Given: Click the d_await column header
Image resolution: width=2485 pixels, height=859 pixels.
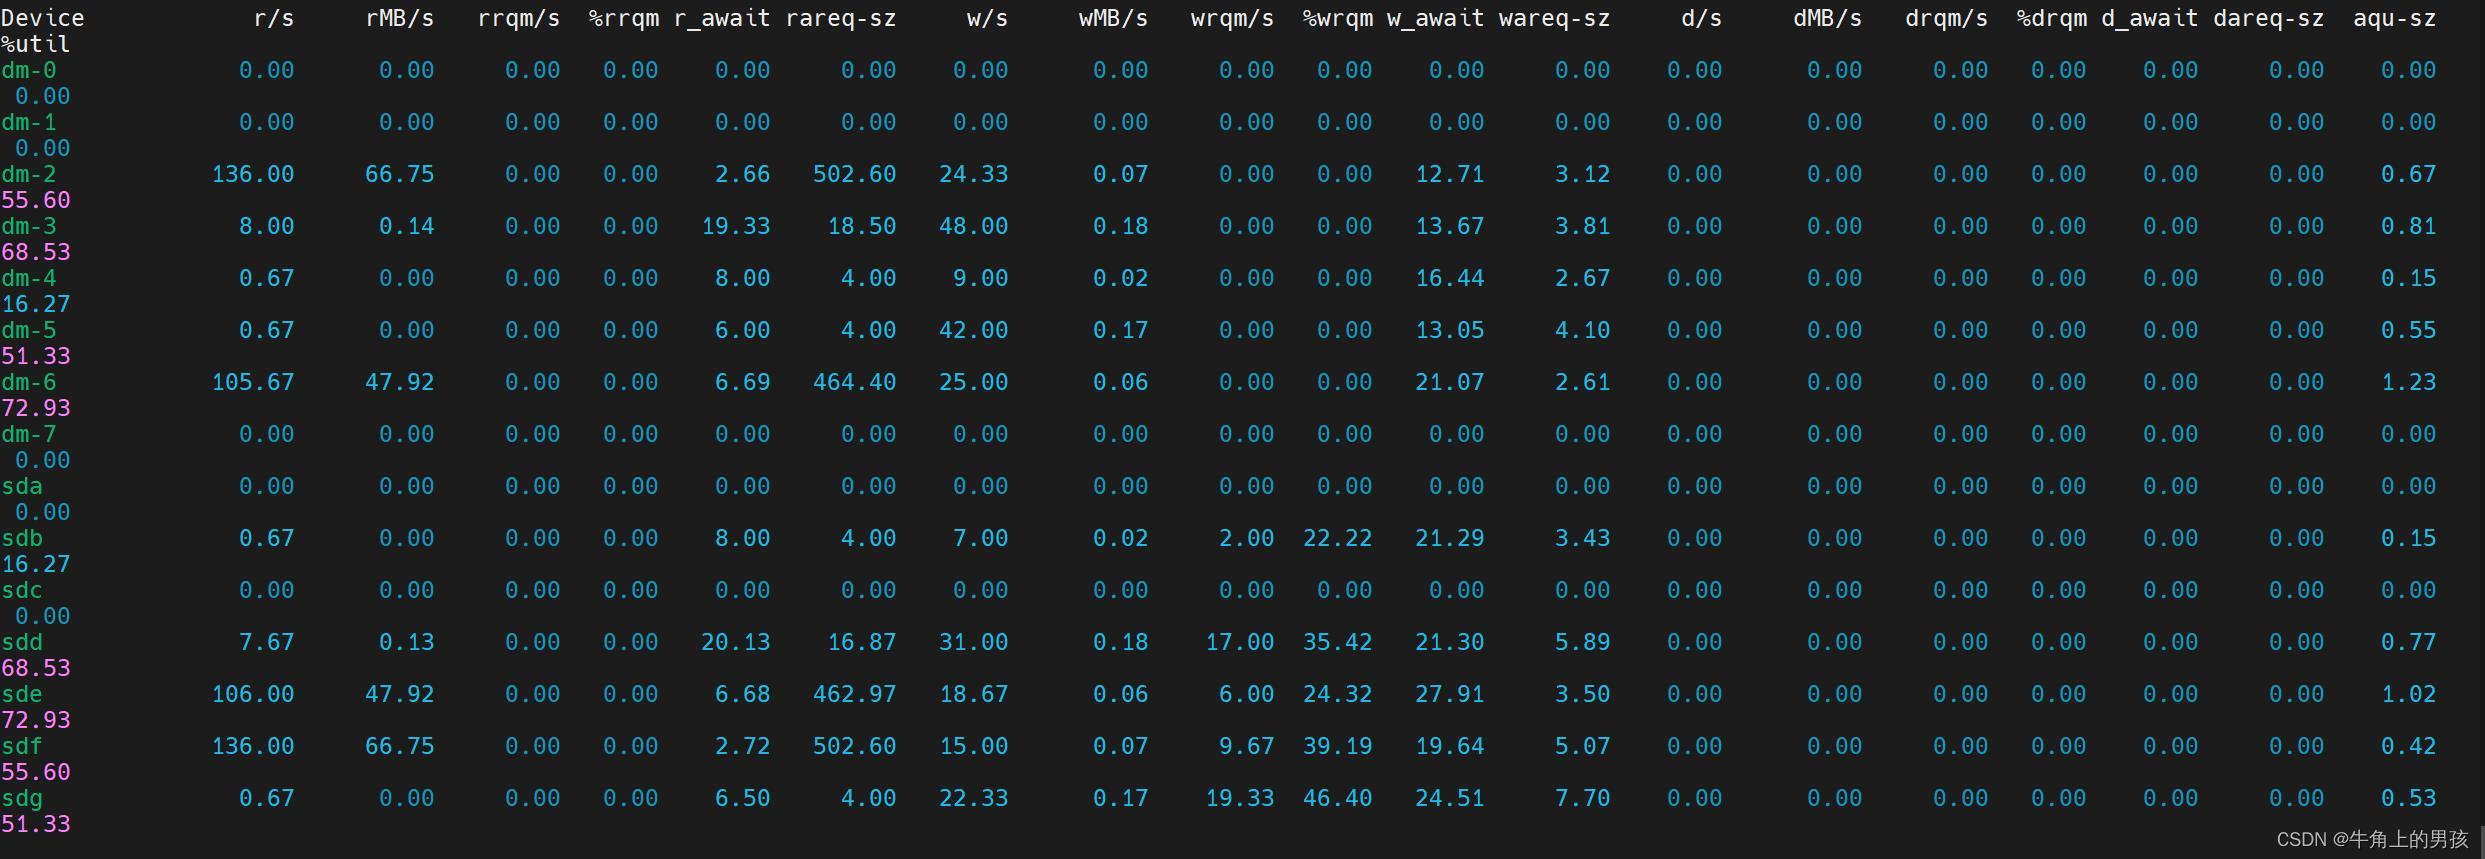Looking at the screenshot, I should [x=2150, y=18].
